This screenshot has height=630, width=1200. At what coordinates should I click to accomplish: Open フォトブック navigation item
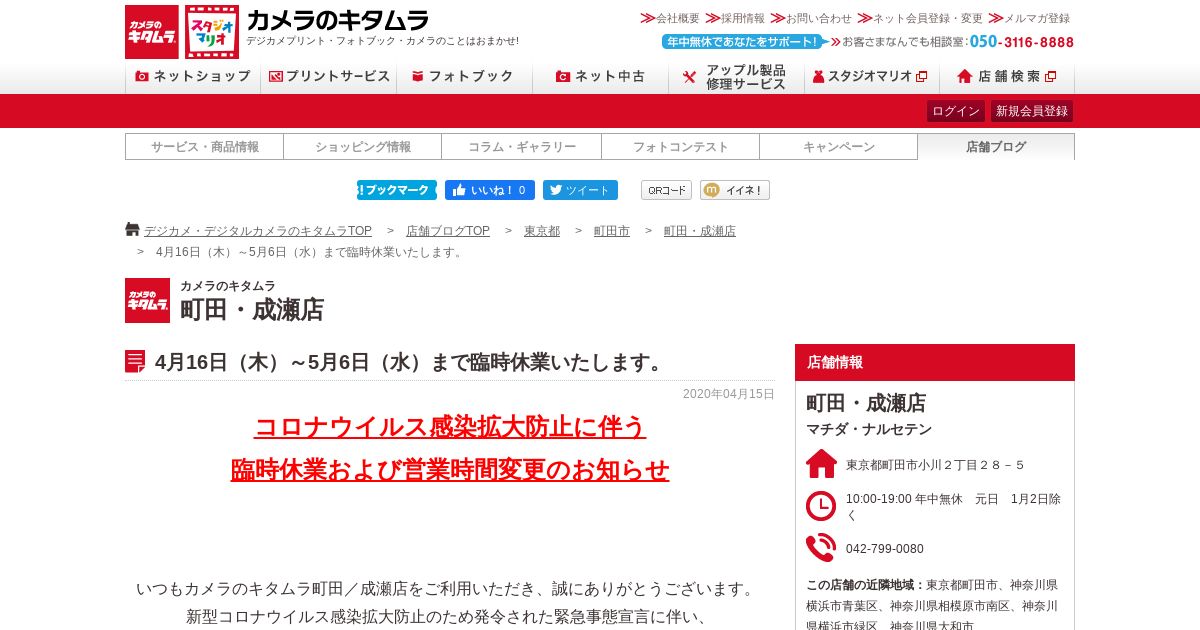click(465, 76)
